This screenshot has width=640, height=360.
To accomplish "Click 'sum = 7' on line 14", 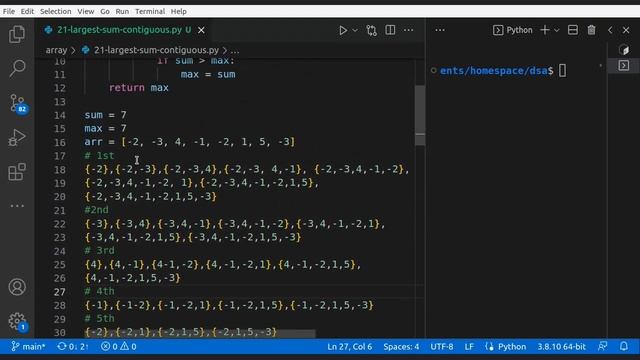I will pos(105,115).
